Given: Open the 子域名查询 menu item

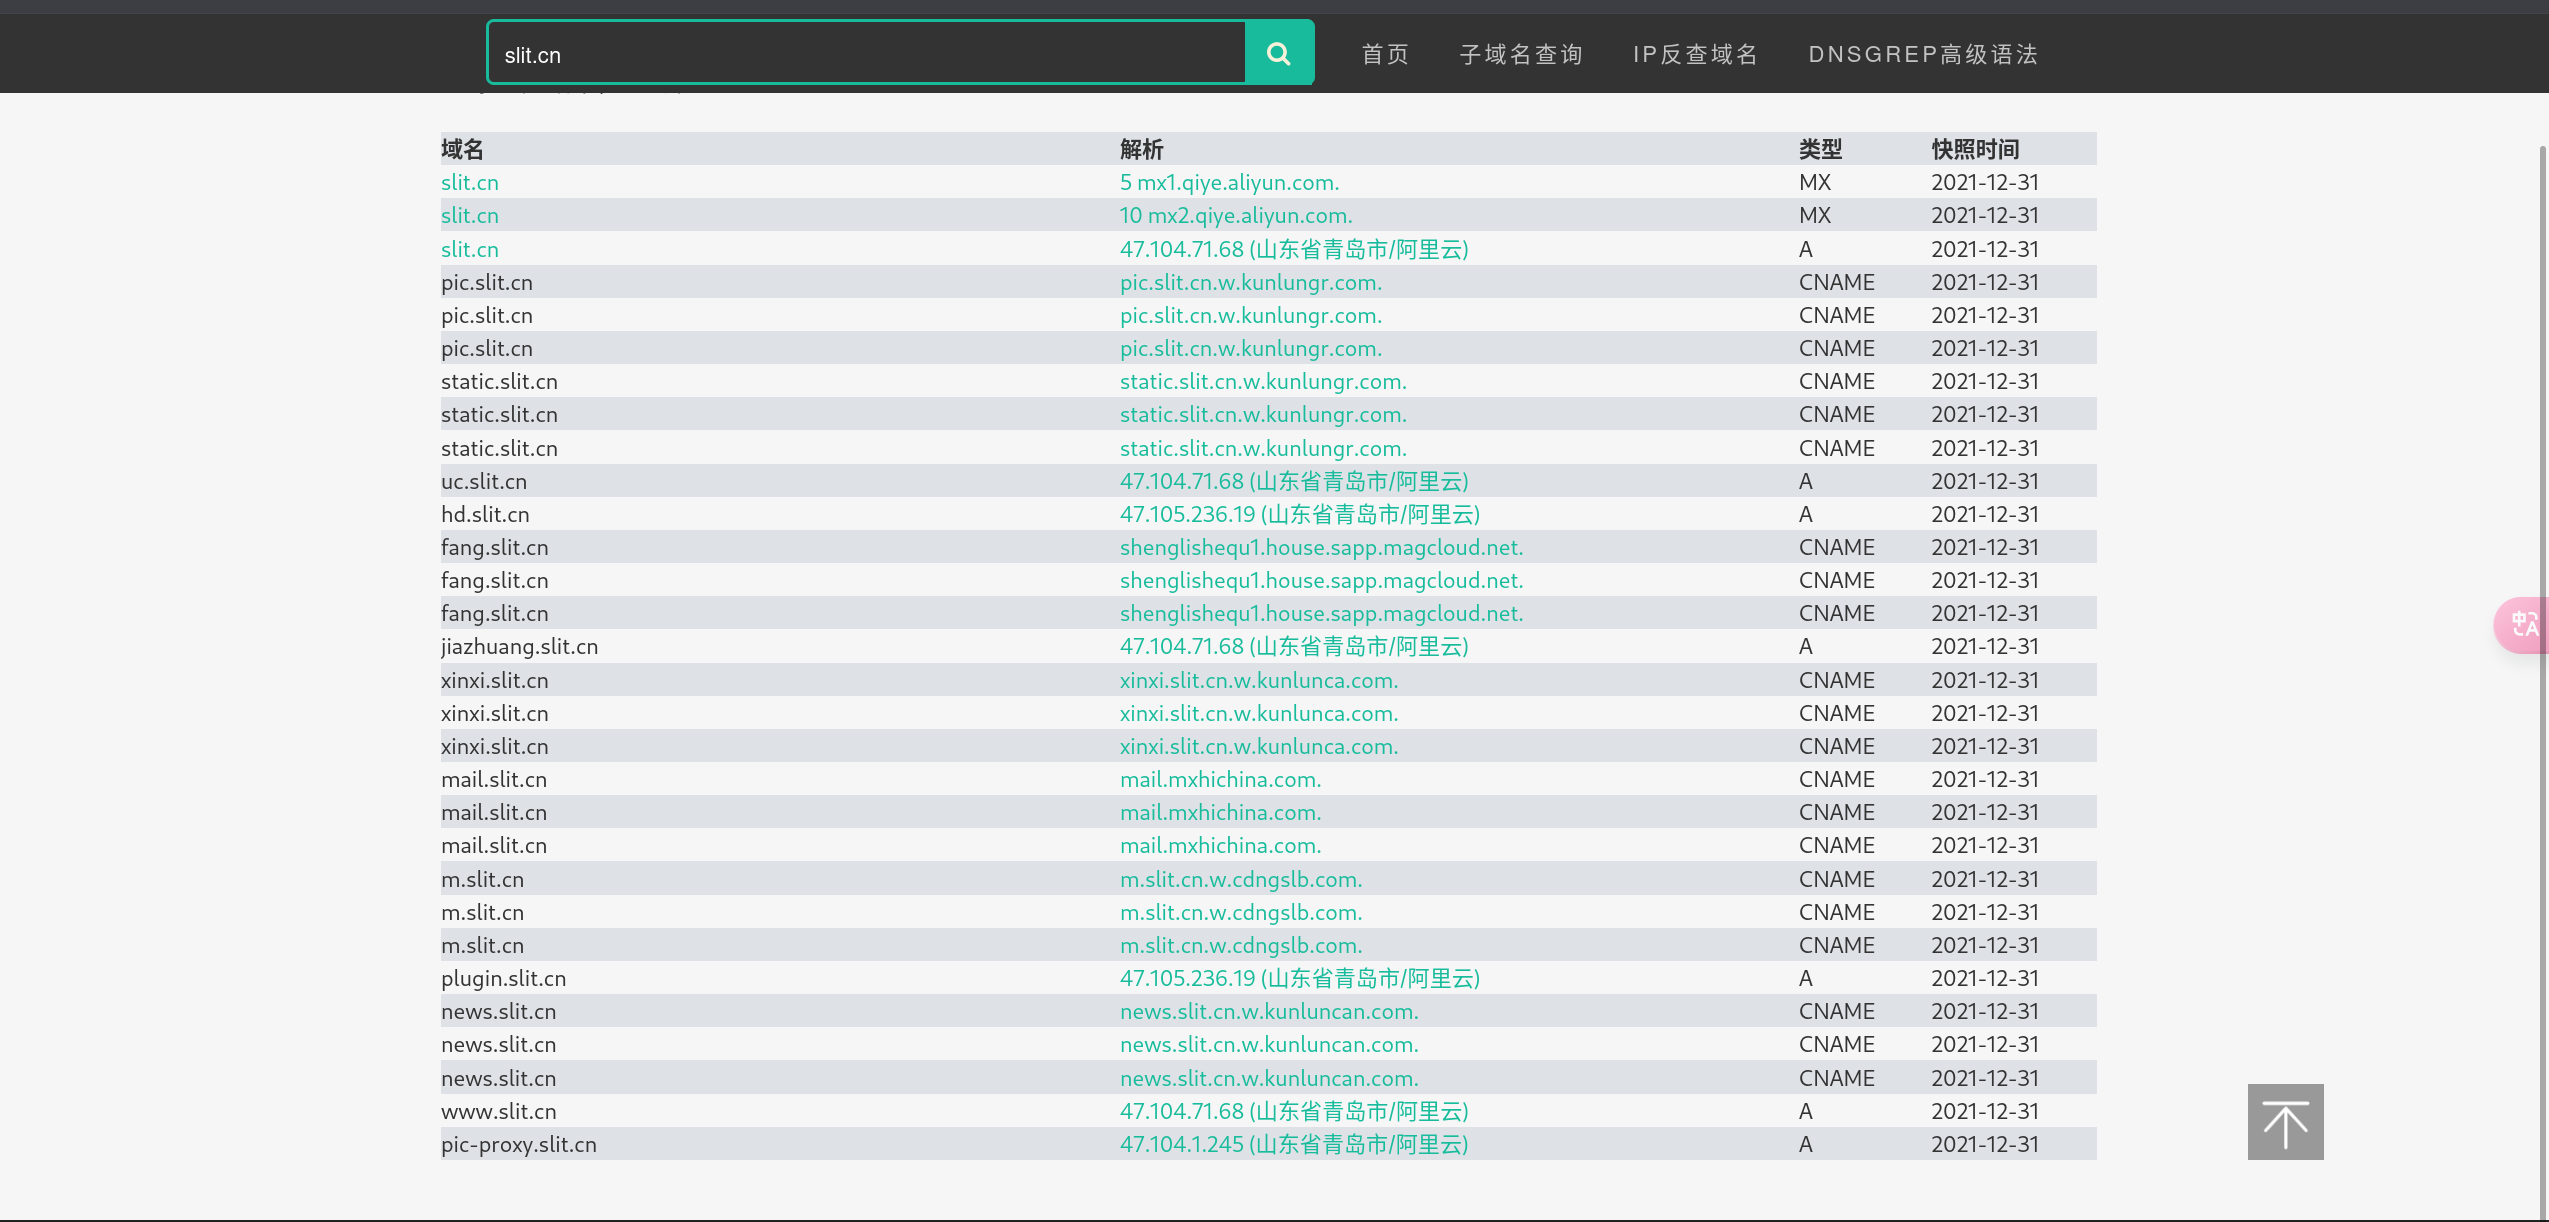Looking at the screenshot, I should [x=1521, y=54].
